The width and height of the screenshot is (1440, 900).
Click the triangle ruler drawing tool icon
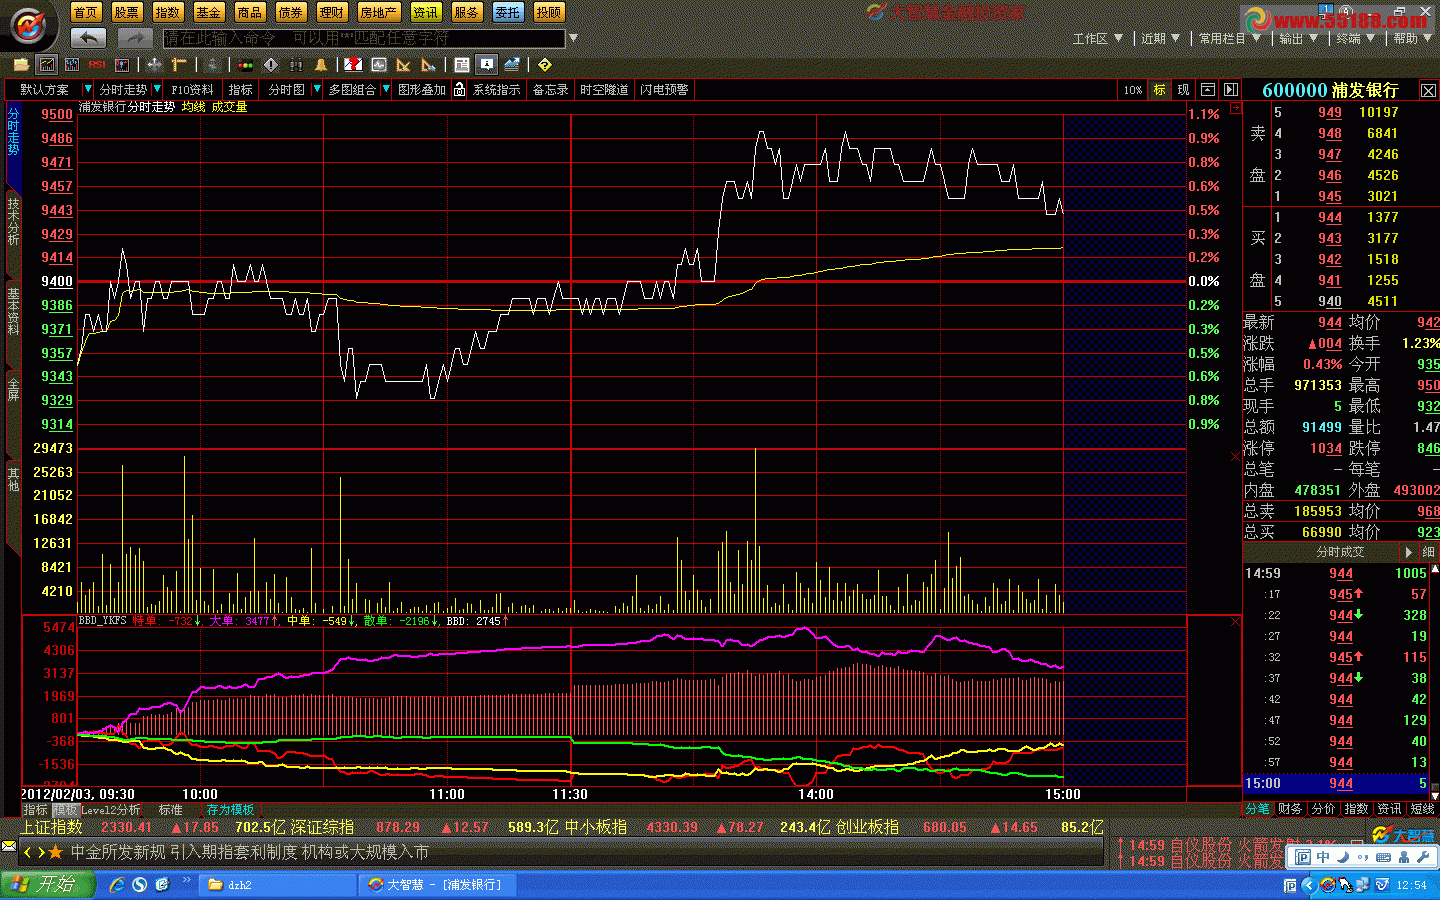tap(404, 64)
